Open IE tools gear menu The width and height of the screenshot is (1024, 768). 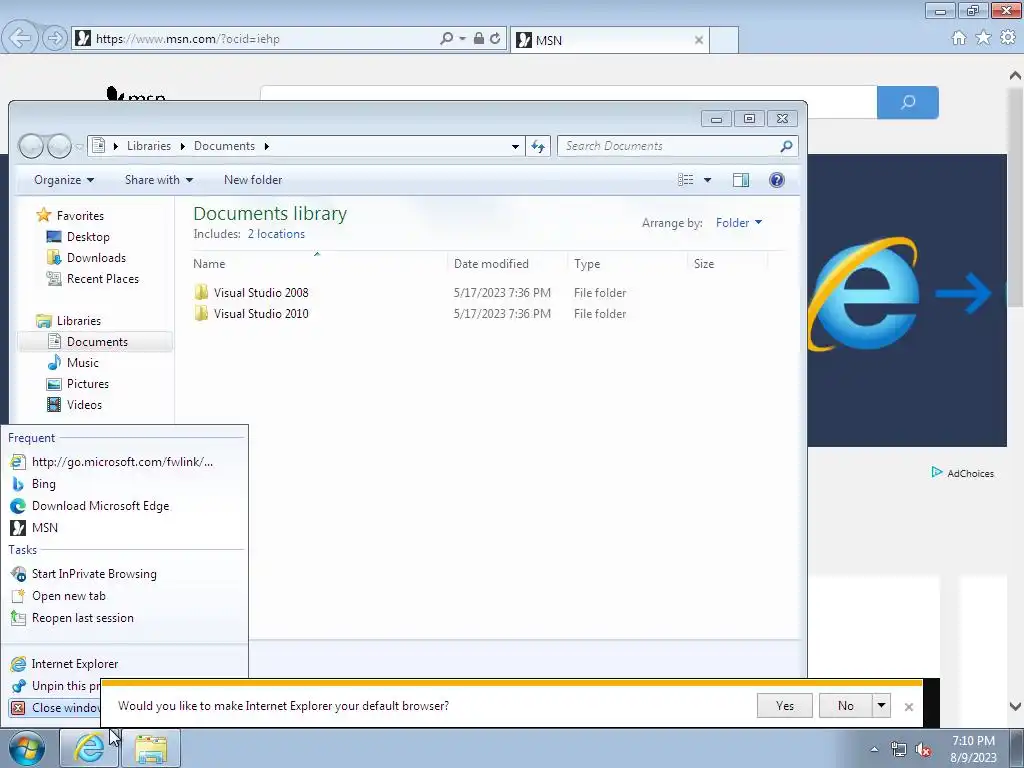(1008, 38)
